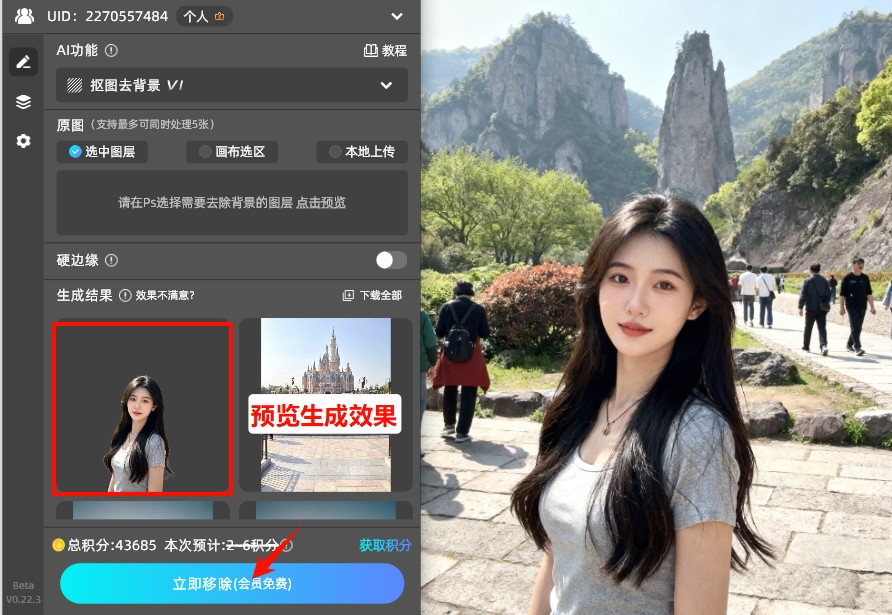Select the girl portrait result thumbnail
Image resolution: width=892 pixels, height=615 pixels.
pyautogui.click(x=142, y=408)
